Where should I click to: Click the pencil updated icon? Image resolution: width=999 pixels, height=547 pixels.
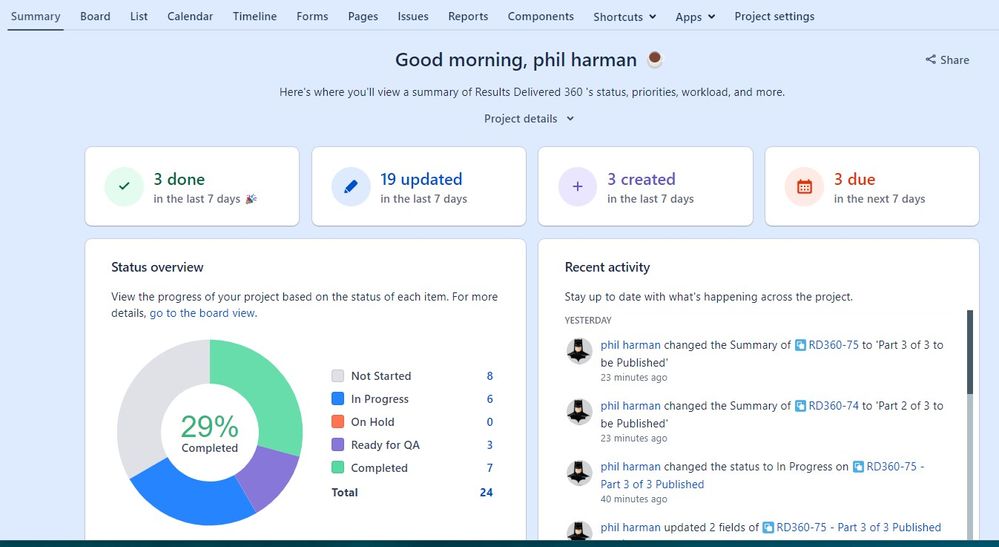[351, 187]
